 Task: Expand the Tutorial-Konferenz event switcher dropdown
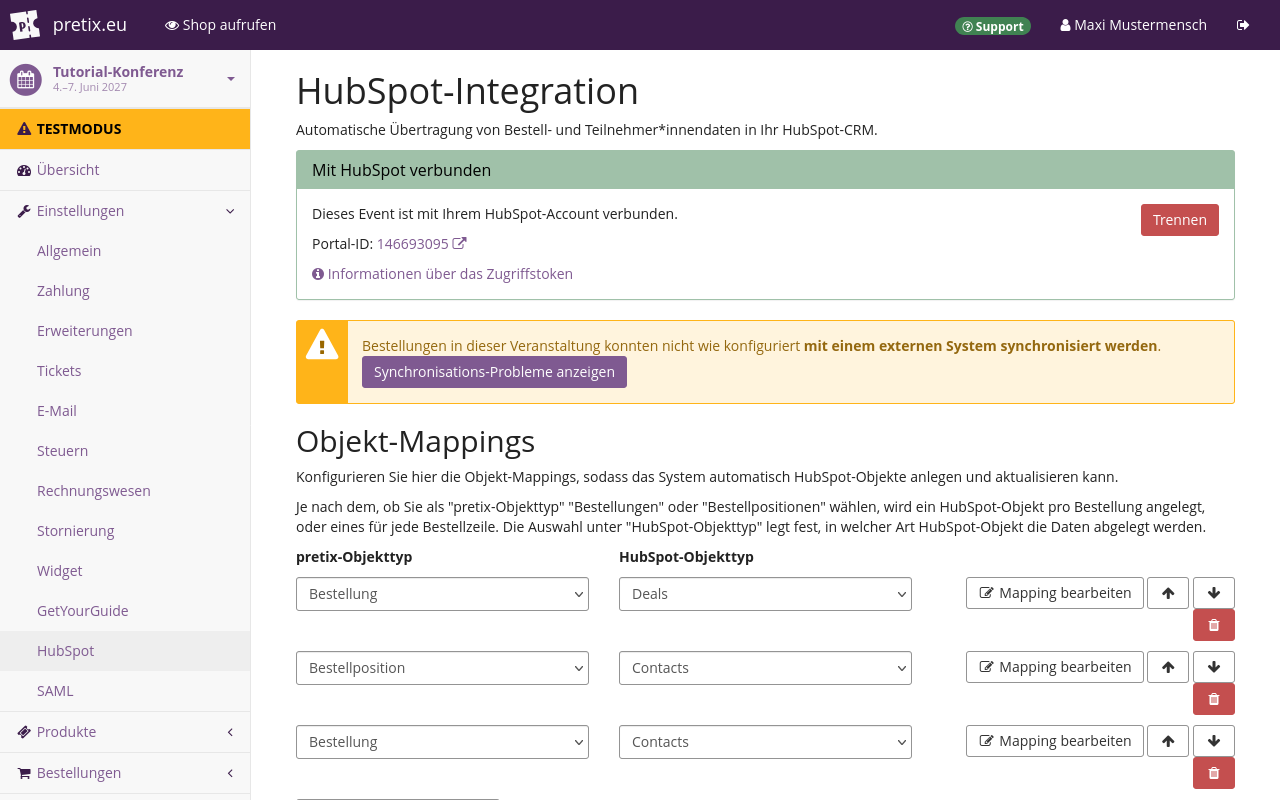coord(231,79)
